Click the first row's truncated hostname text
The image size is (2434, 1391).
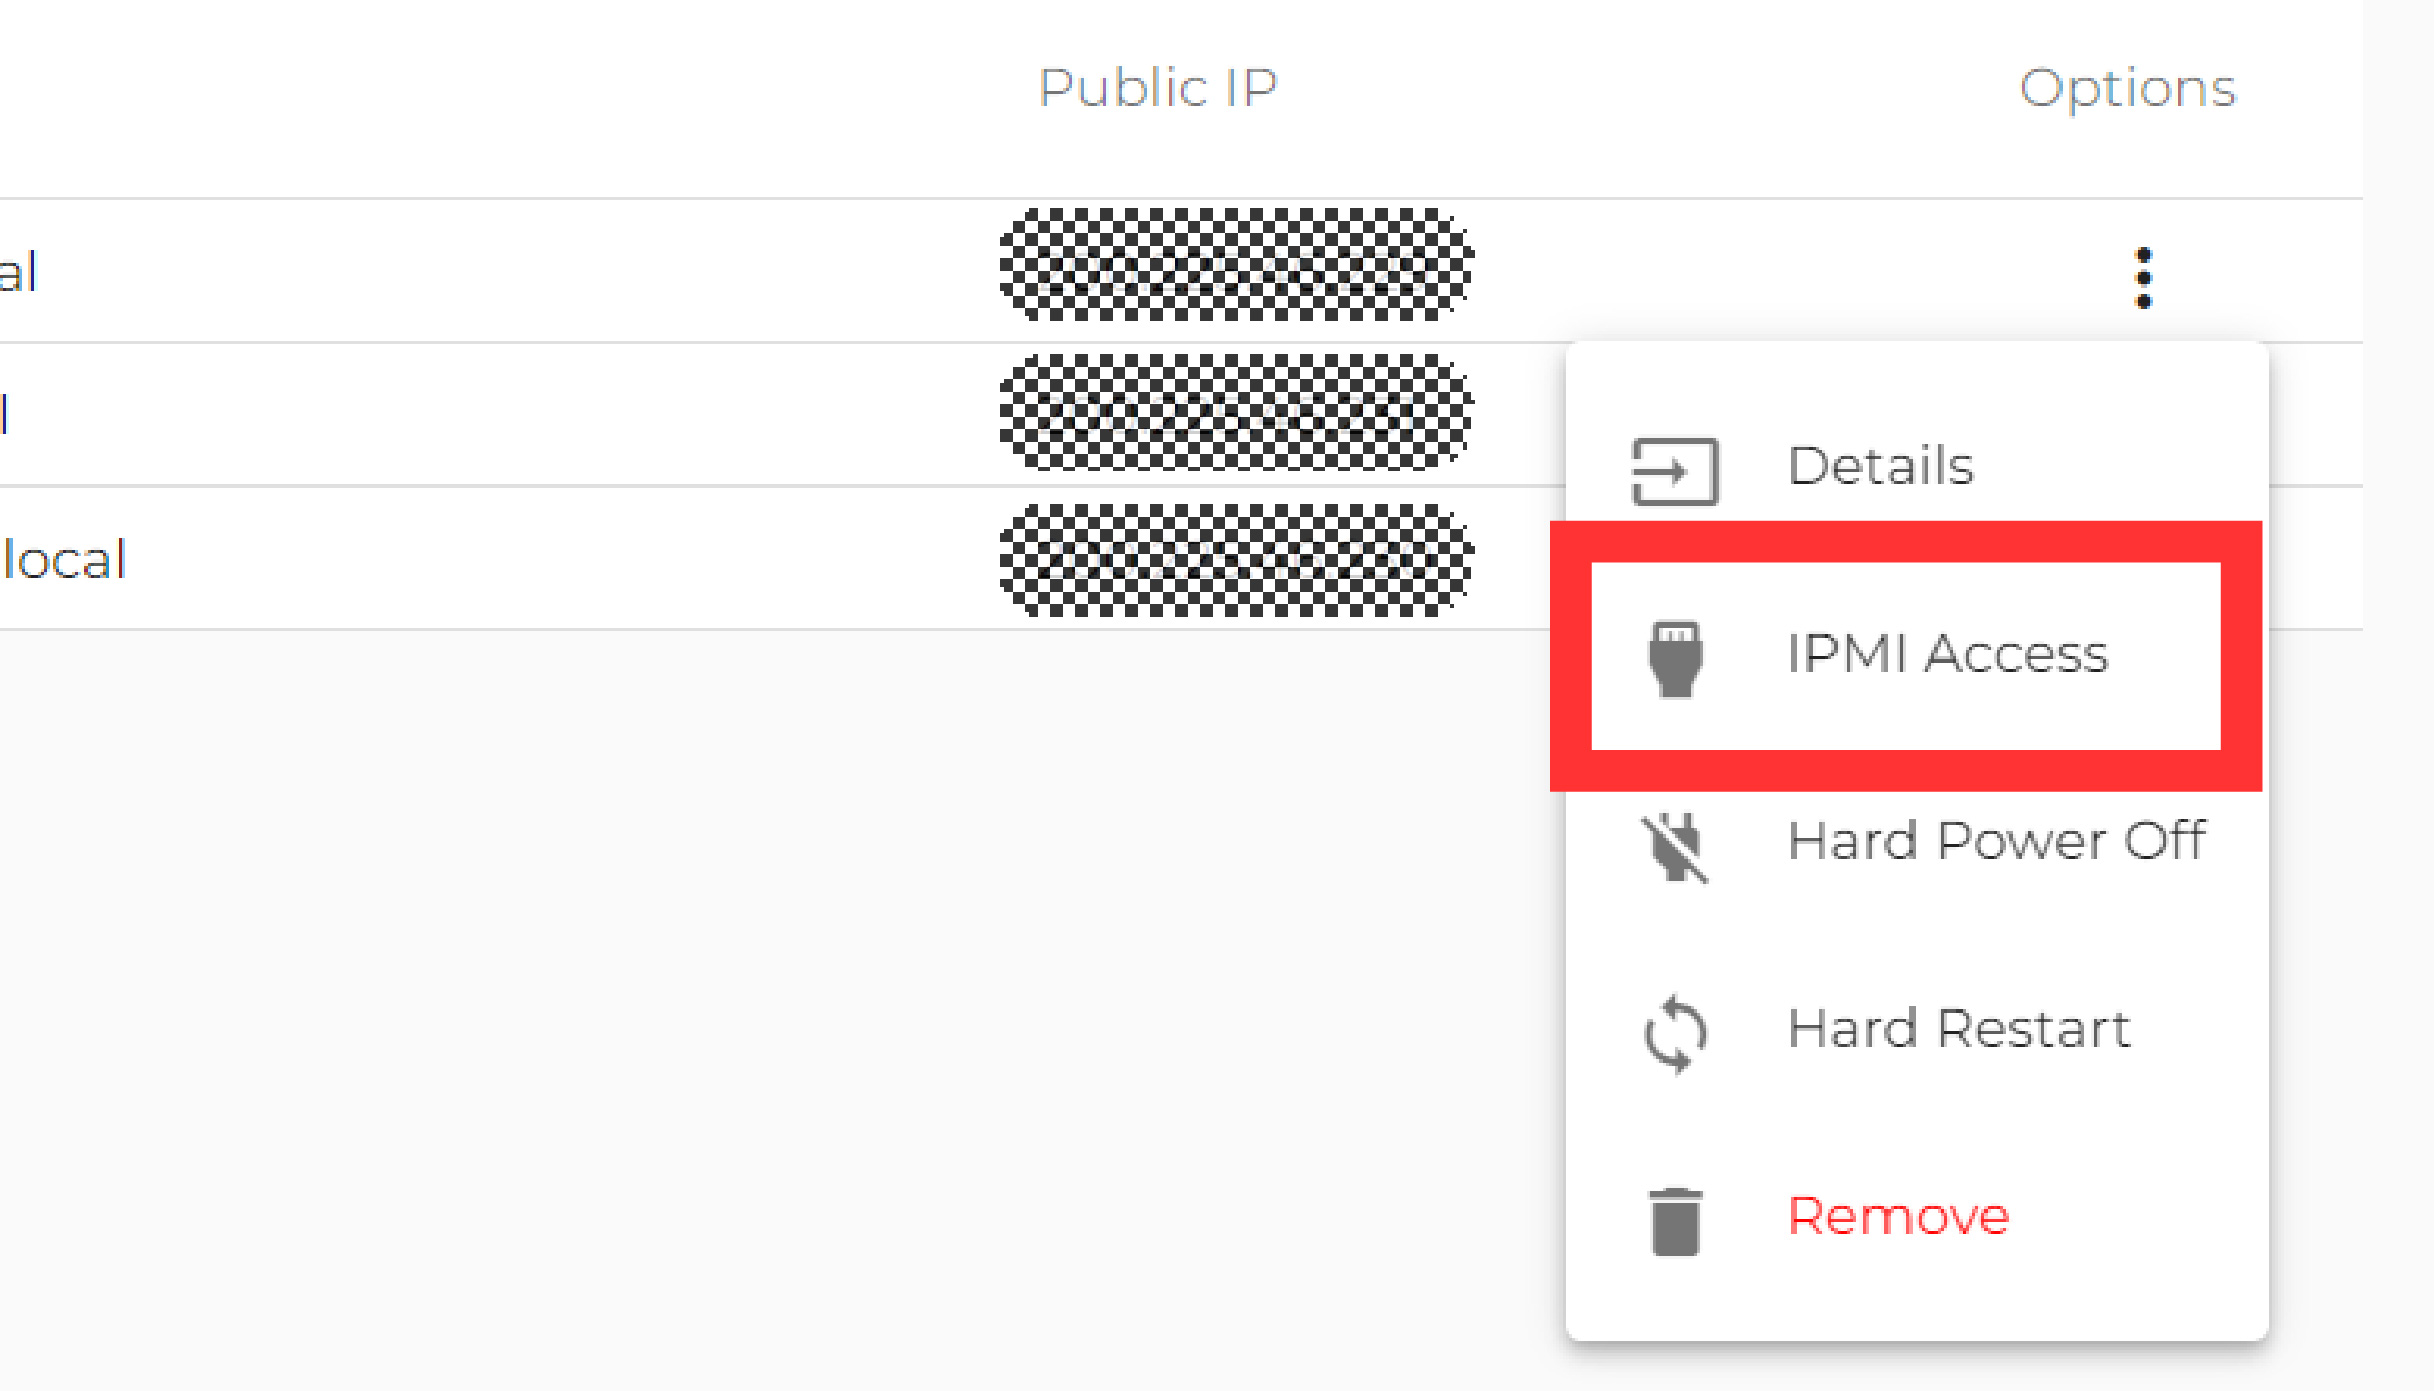tap(18, 273)
